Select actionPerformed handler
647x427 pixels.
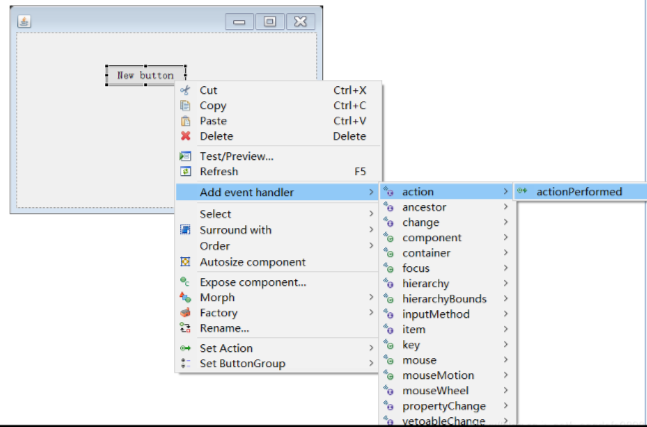coord(579,191)
